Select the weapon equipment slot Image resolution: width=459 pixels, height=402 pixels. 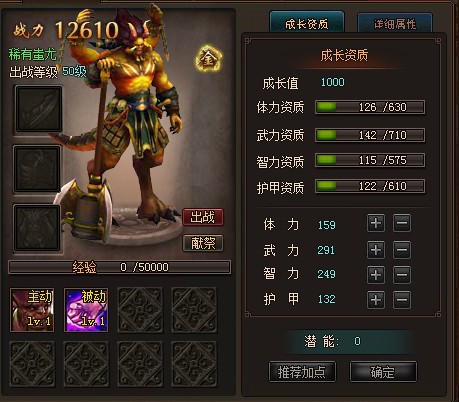click(39, 109)
